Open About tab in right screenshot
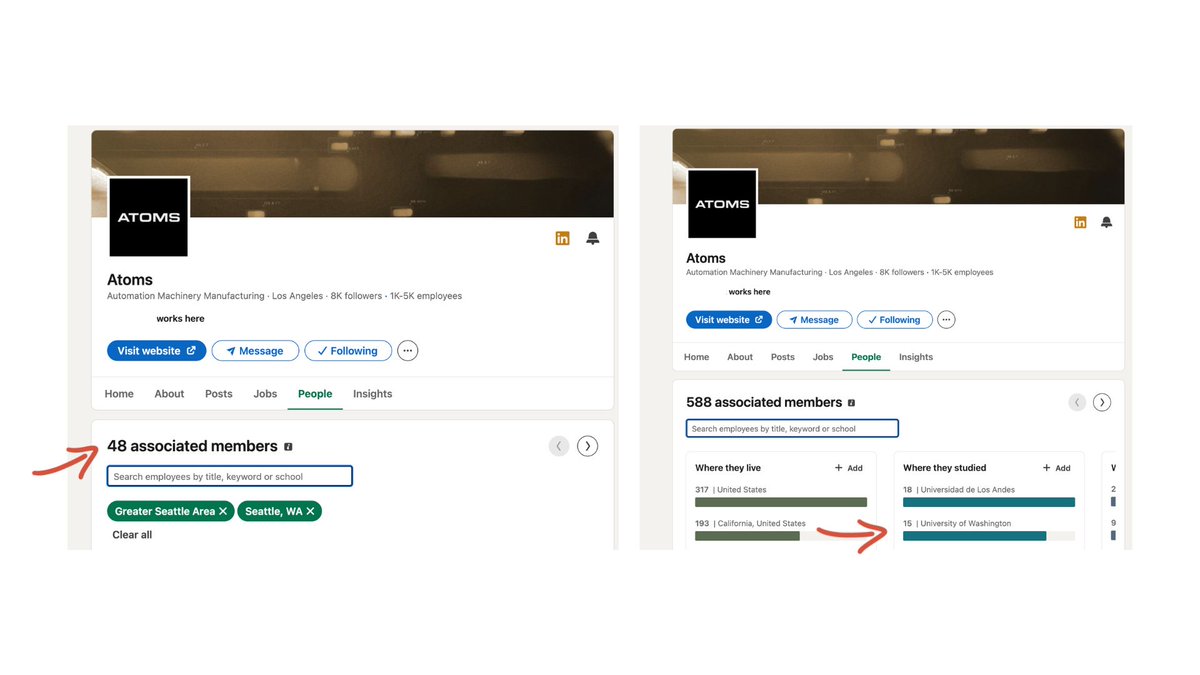This screenshot has width=1200, height=675. point(740,357)
